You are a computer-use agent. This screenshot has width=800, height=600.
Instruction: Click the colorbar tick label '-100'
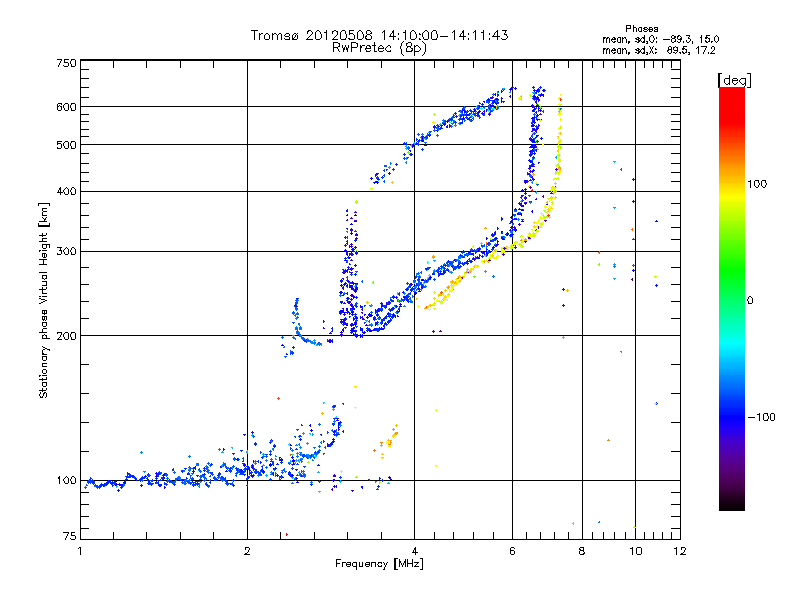coord(761,417)
